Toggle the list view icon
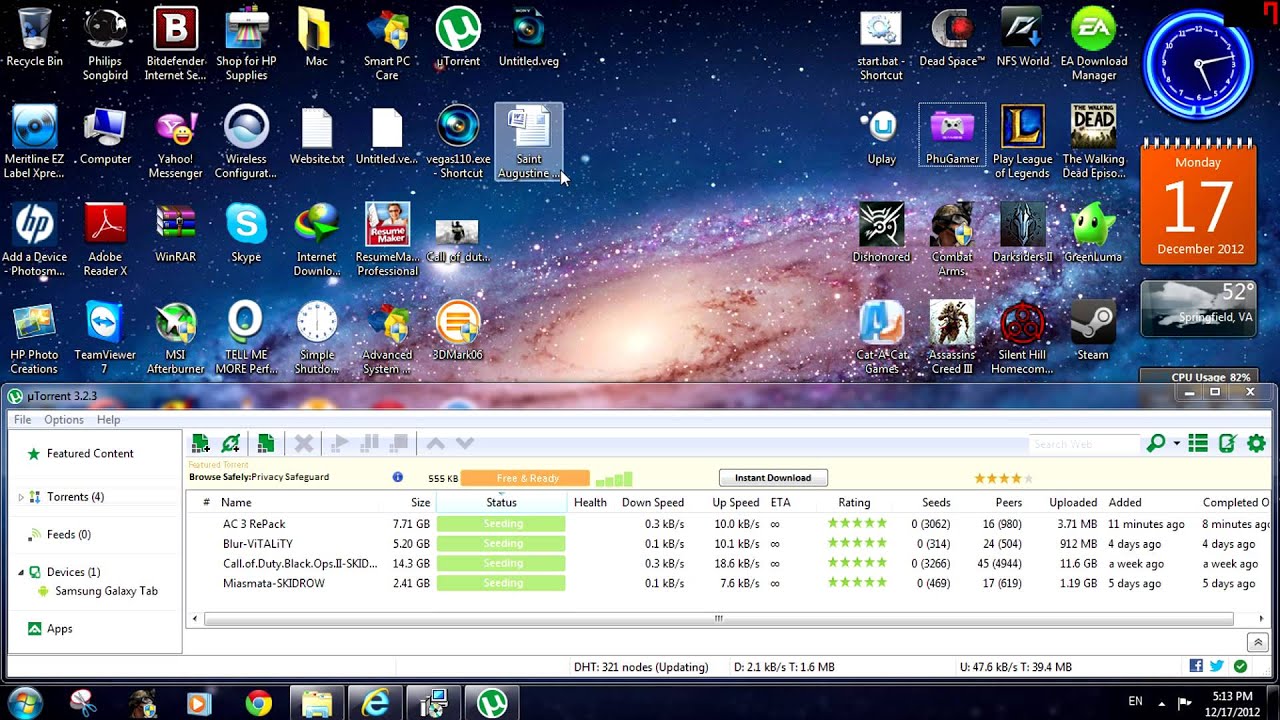This screenshot has width=1280, height=720. 1198,443
